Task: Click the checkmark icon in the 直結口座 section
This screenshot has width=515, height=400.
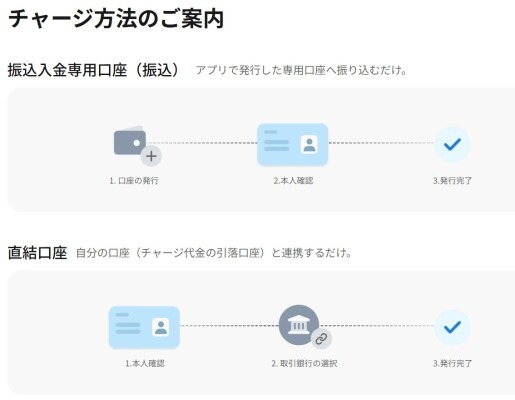Action: 452,327
